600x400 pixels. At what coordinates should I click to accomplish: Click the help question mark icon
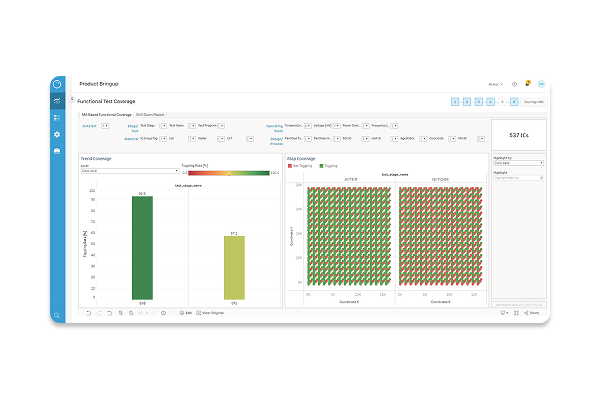click(x=514, y=84)
